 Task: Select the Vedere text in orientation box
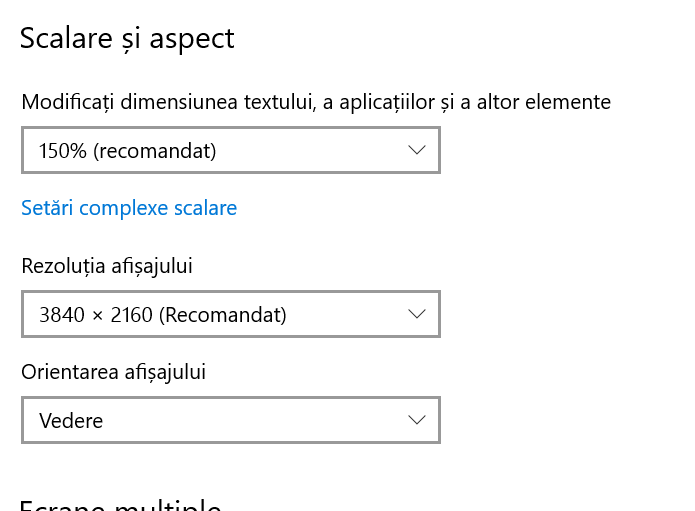71,421
